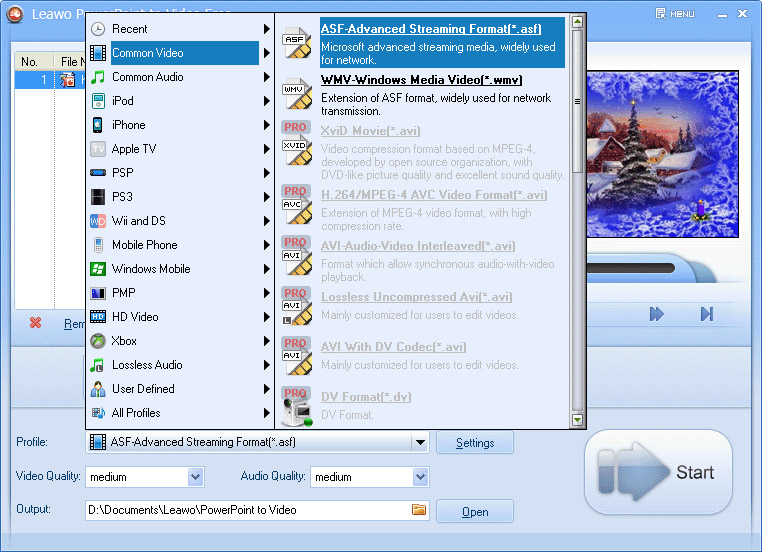
Task: Click the fast forward preview button
Action: tap(657, 314)
